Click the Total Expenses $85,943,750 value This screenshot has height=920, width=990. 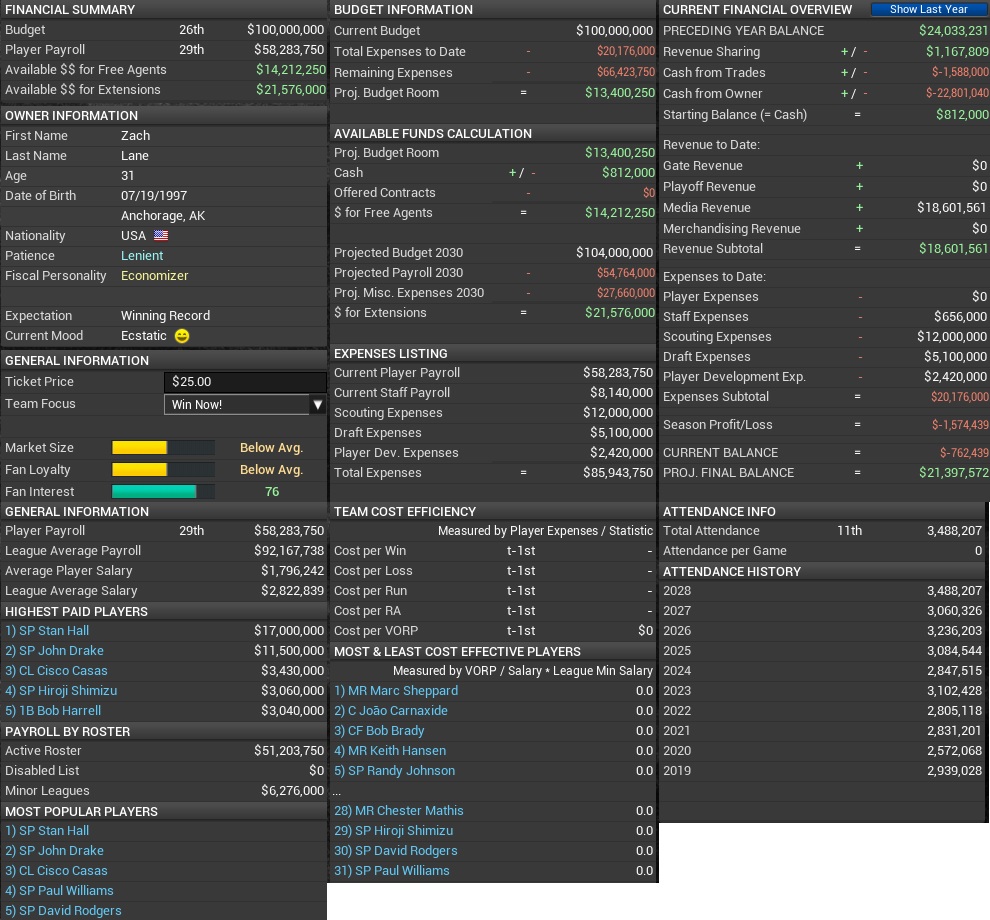tap(617, 473)
